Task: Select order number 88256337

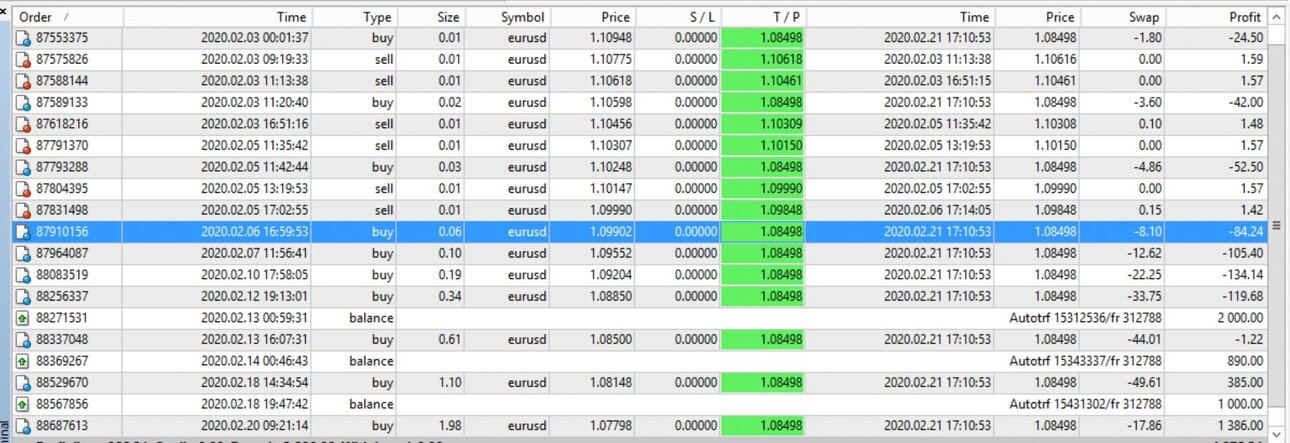Action: click(62, 296)
